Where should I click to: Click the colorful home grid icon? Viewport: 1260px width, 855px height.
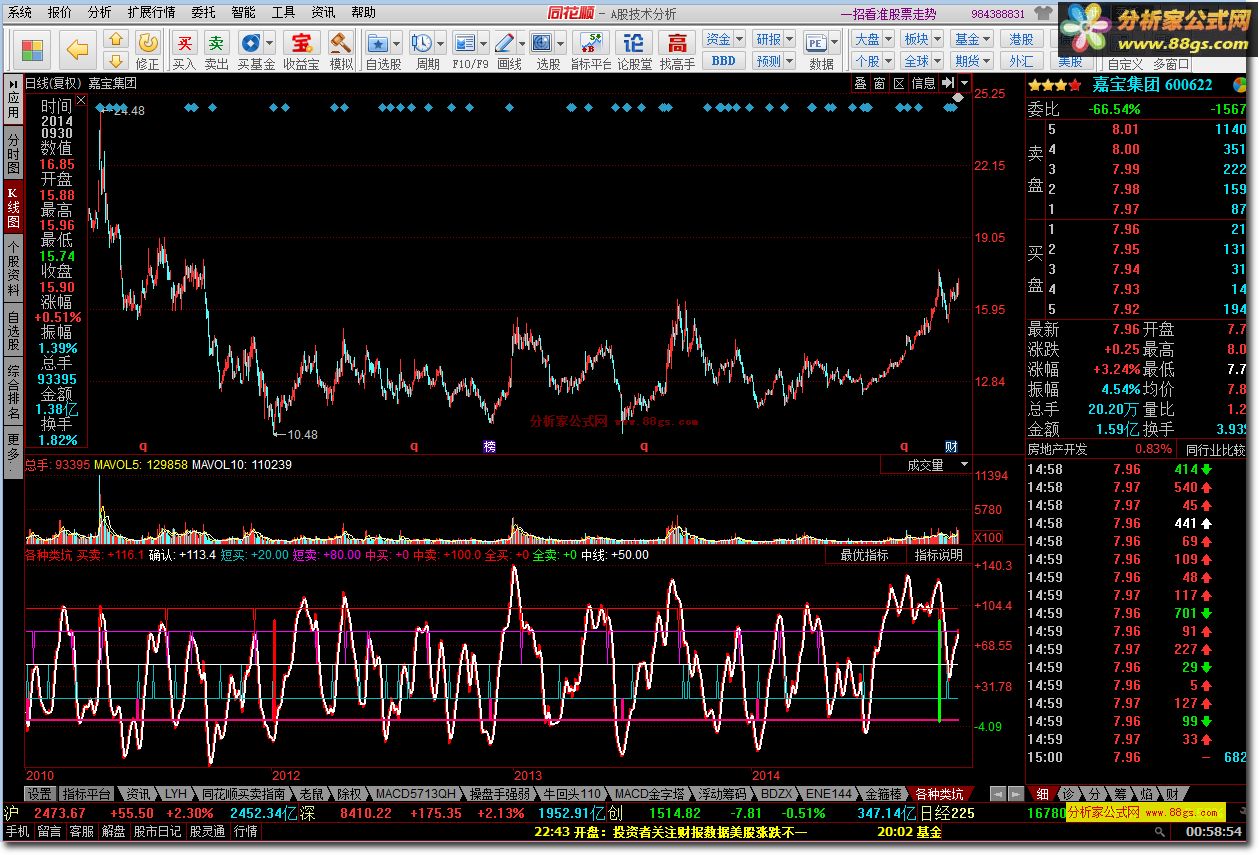click(x=33, y=51)
